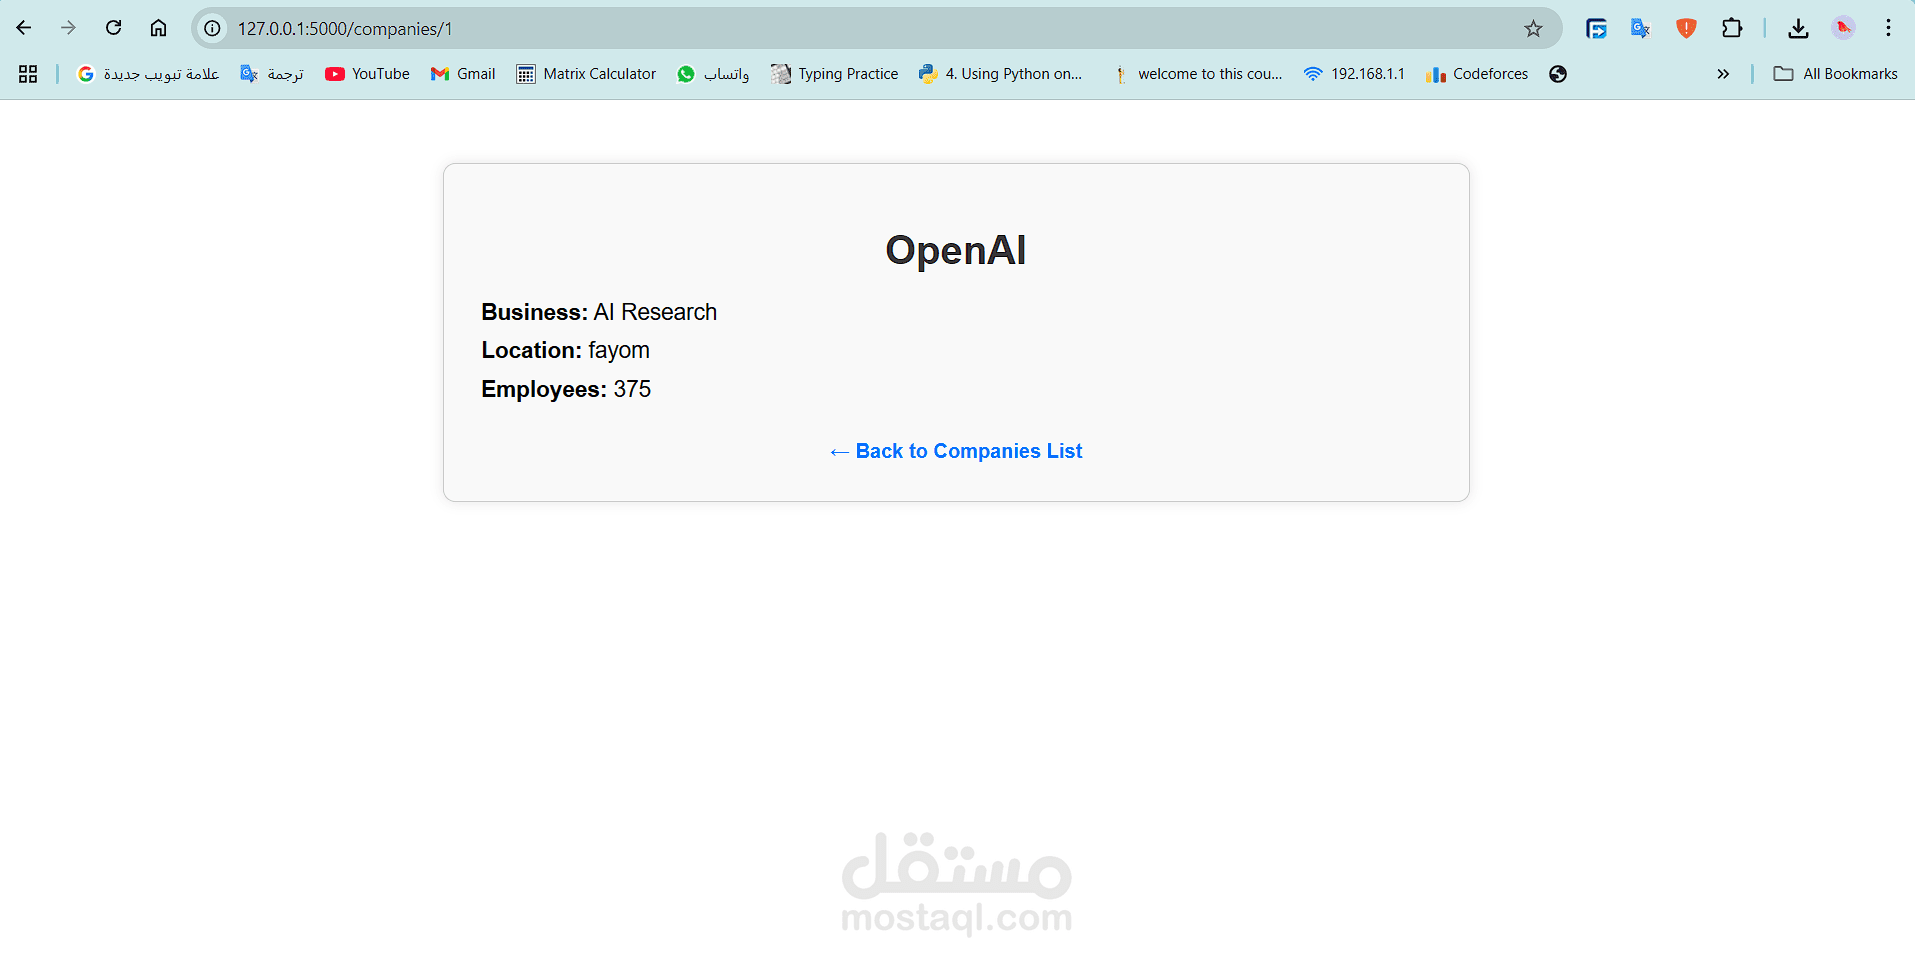
Task: Open the Typing Practice bookmark
Action: coord(834,74)
